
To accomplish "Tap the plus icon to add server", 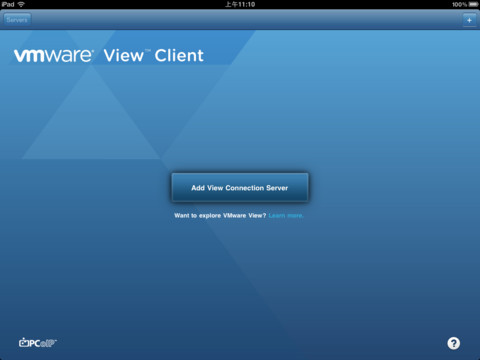I will [x=469, y=20].
